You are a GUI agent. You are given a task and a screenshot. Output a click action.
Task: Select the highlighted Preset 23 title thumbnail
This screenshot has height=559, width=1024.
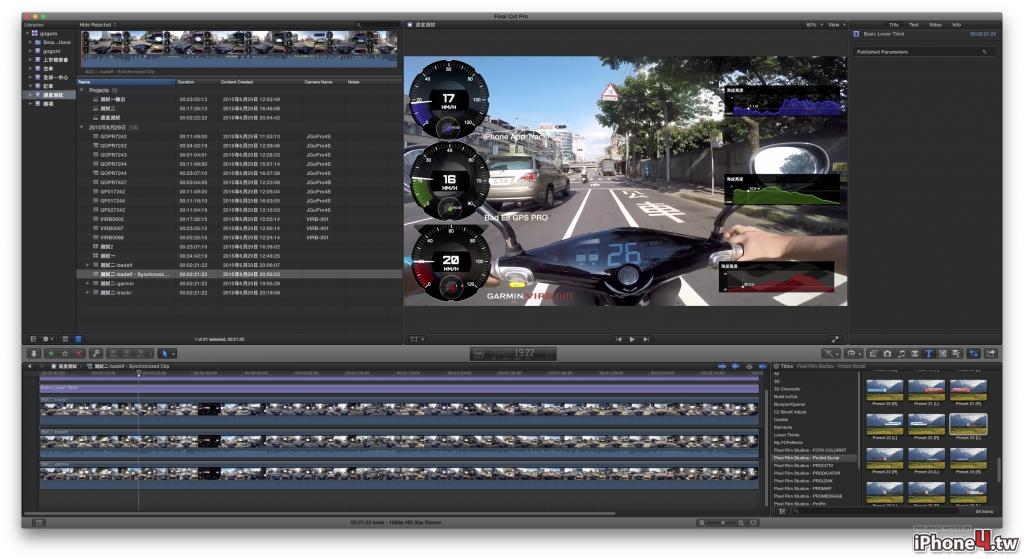968,425
